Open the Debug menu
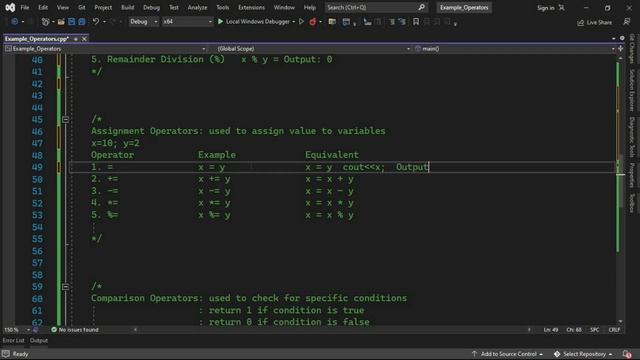The width and height of the screenshot is (640, 360). (151, 7)
